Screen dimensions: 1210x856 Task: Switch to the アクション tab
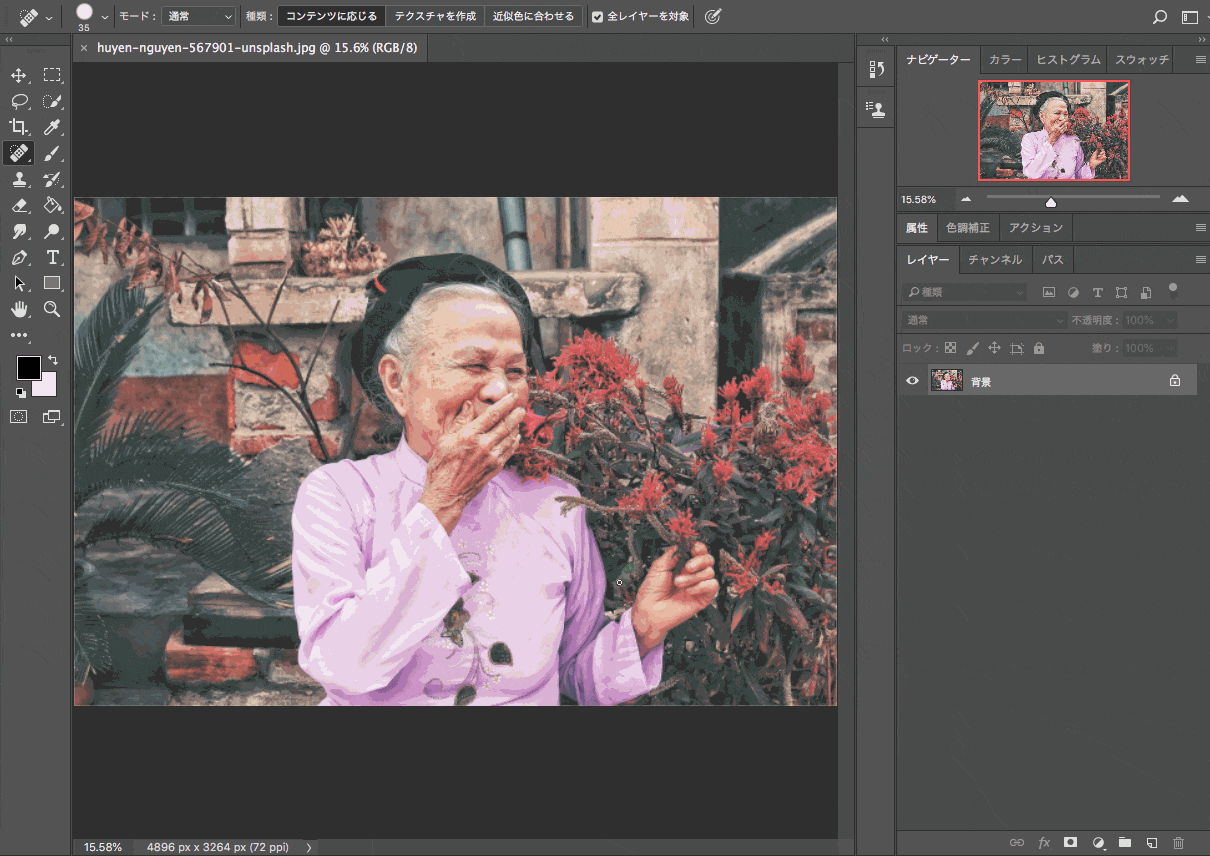[1036, 228]
